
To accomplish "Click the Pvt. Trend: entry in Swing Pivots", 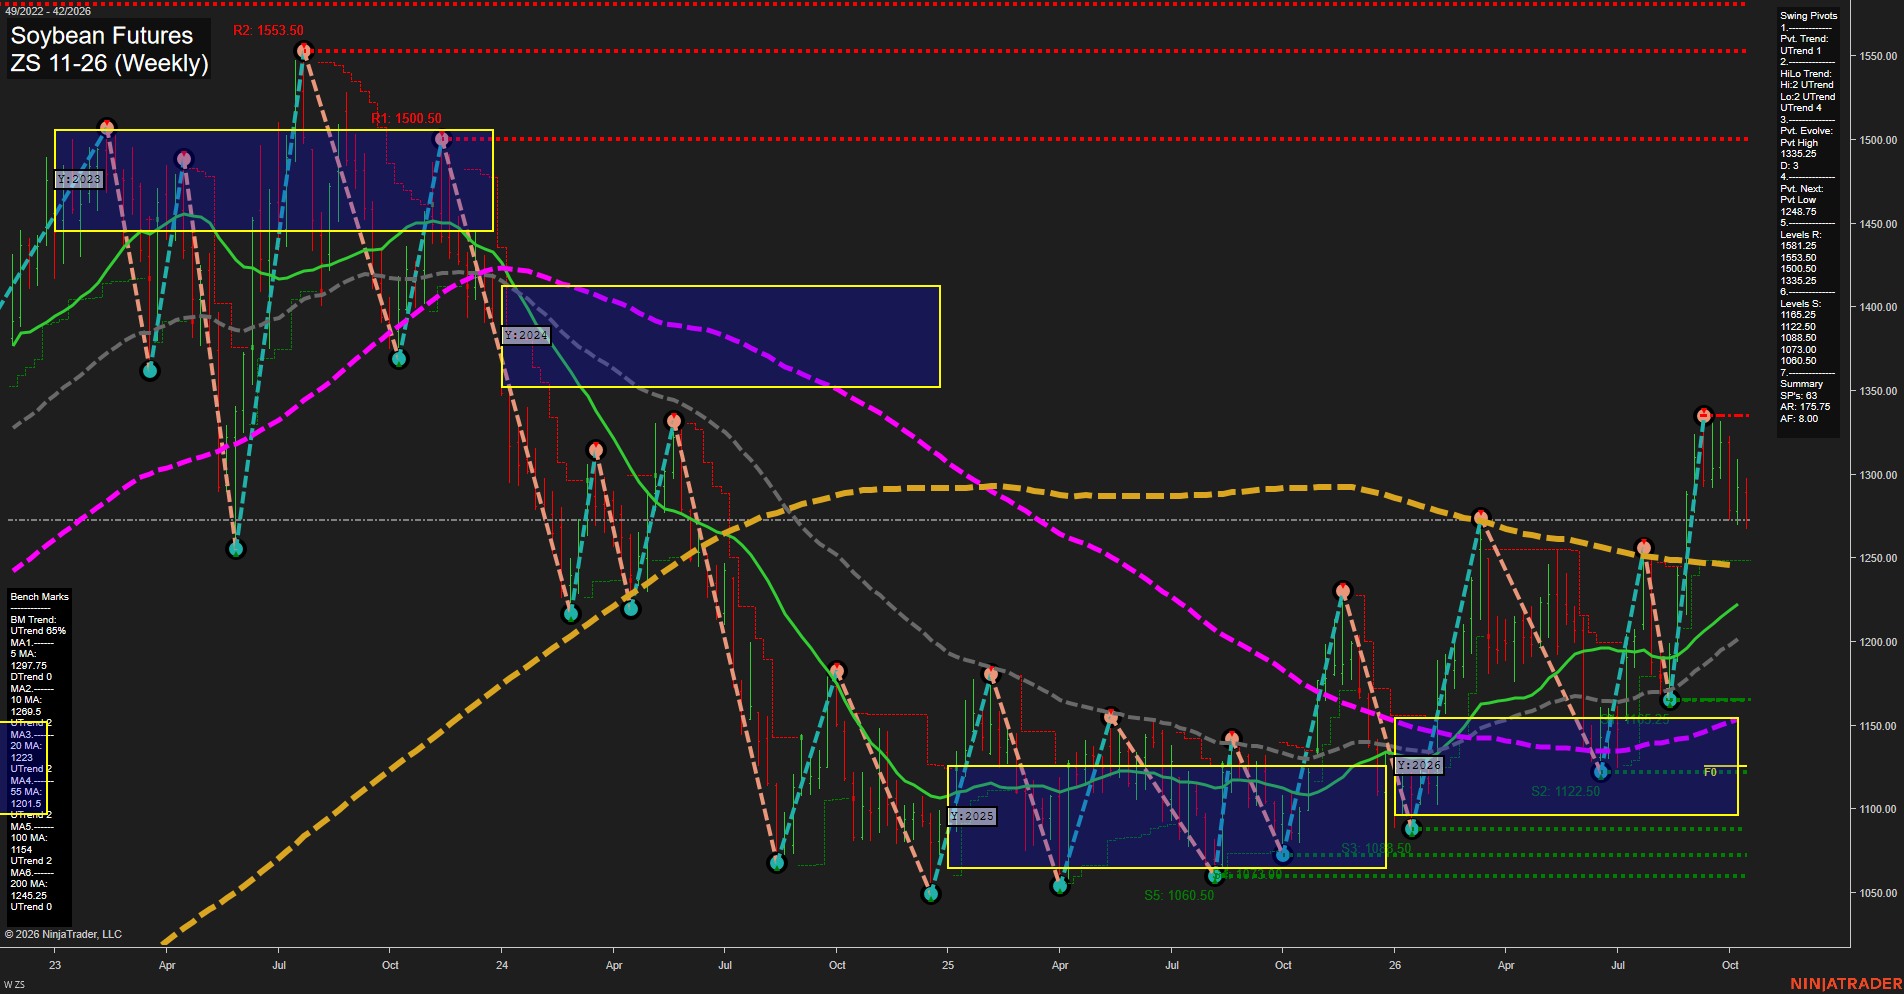I will 1804,39.
